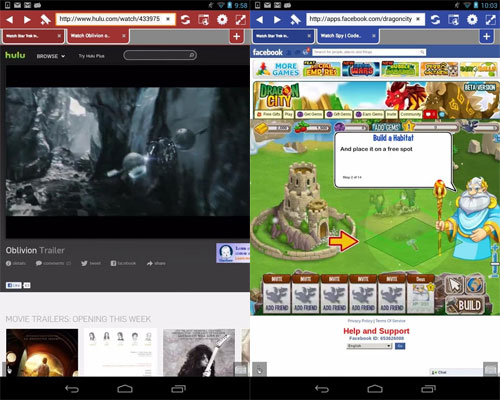Add a new tab in blue browser
The height and width of the screenshot is (400, 500).
point(486,36)
